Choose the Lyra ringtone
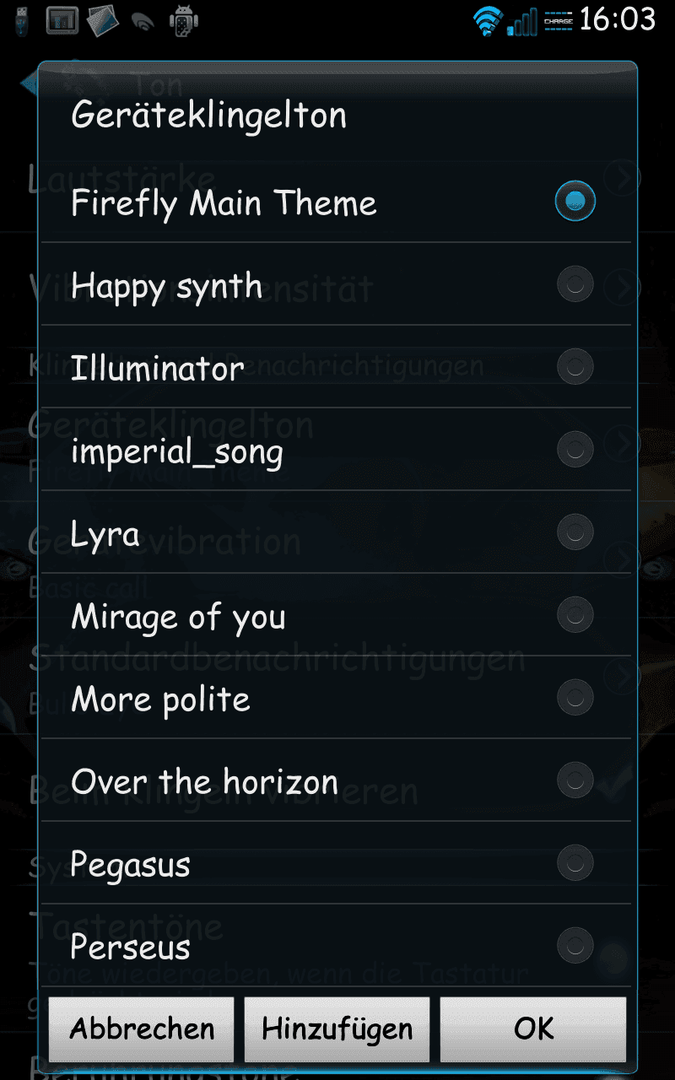 pos(336,532)
